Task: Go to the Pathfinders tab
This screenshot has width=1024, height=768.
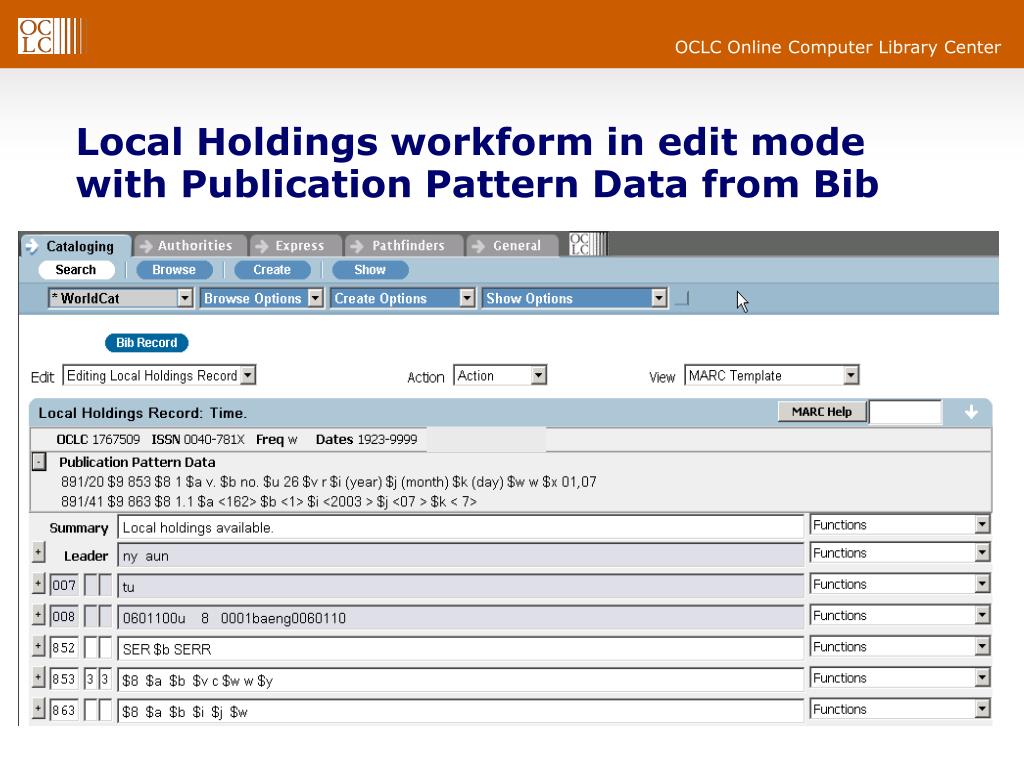Action: (x=404, y=246)
